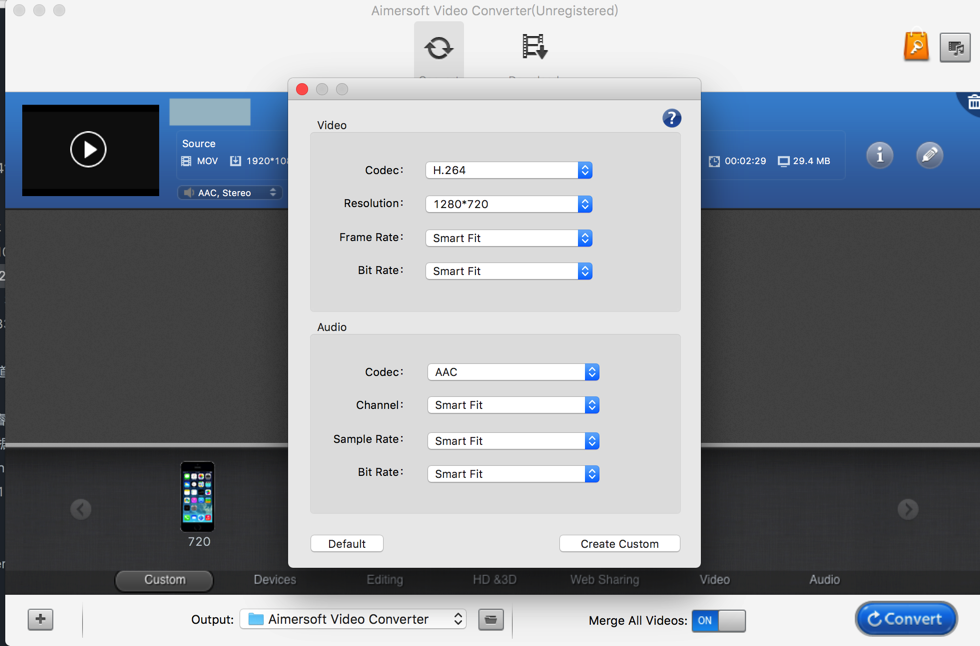This screenshot has width=980, height=646.
Task: Open the Sample Rate dropdown
Action: [513, 441]
